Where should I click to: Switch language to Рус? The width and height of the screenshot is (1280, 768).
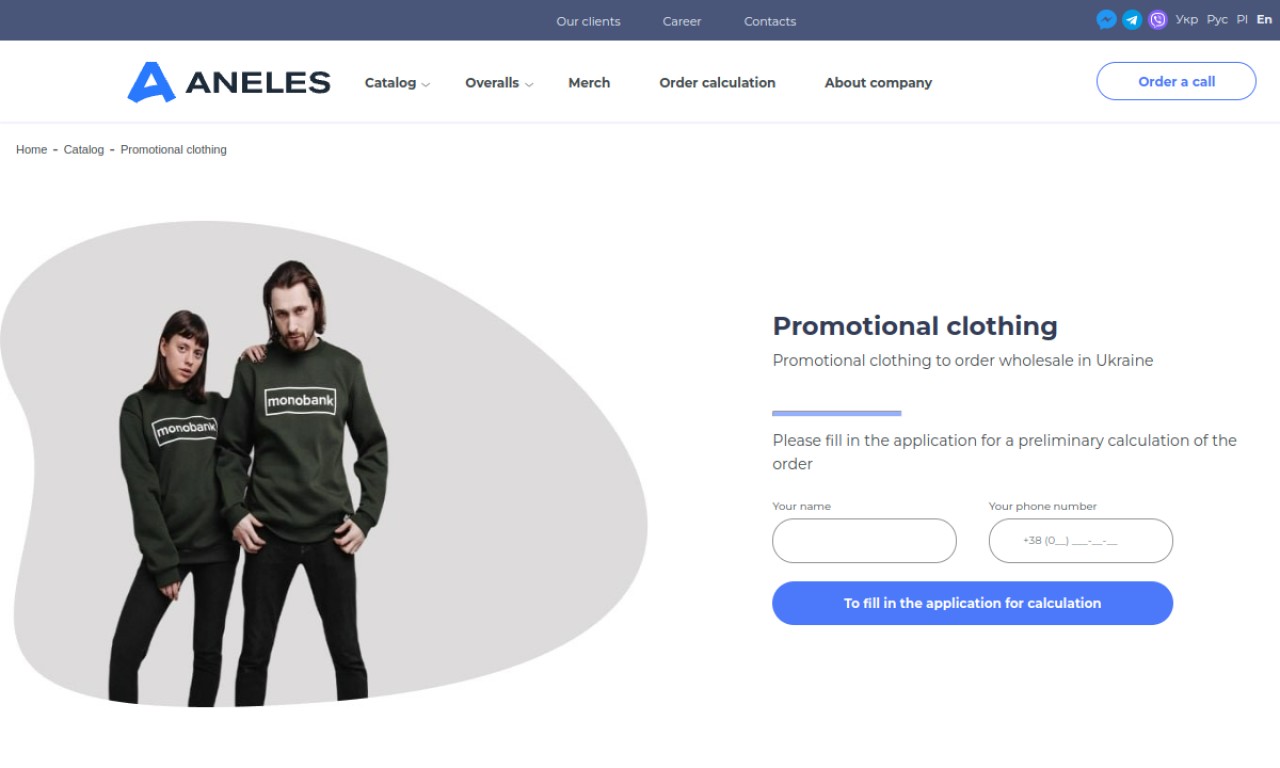[x=1217, y=20]
